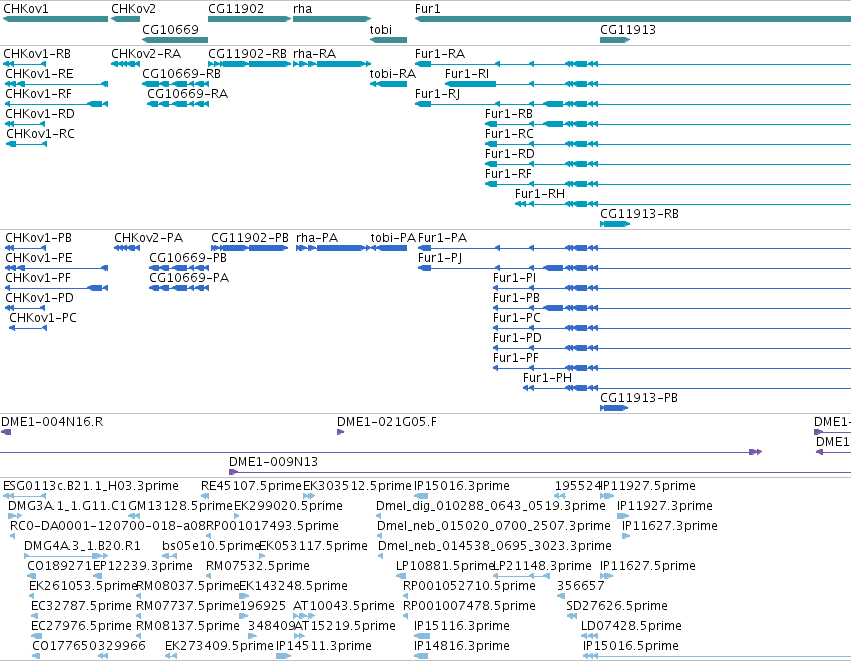Click the rha gene label in top track
Image resolution: width=851 pixels, height=661 pixels.
pyautogui.click(x=302, y=9)
